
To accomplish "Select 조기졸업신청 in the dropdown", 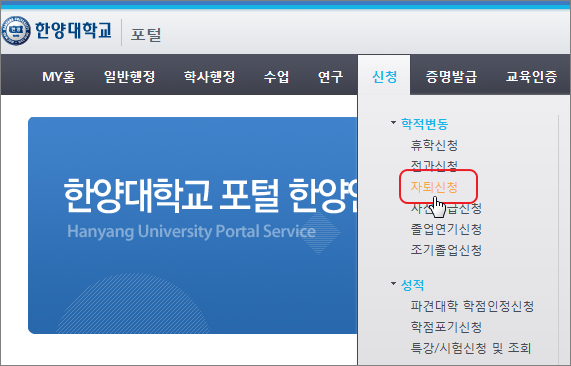I will click(446, 250).
